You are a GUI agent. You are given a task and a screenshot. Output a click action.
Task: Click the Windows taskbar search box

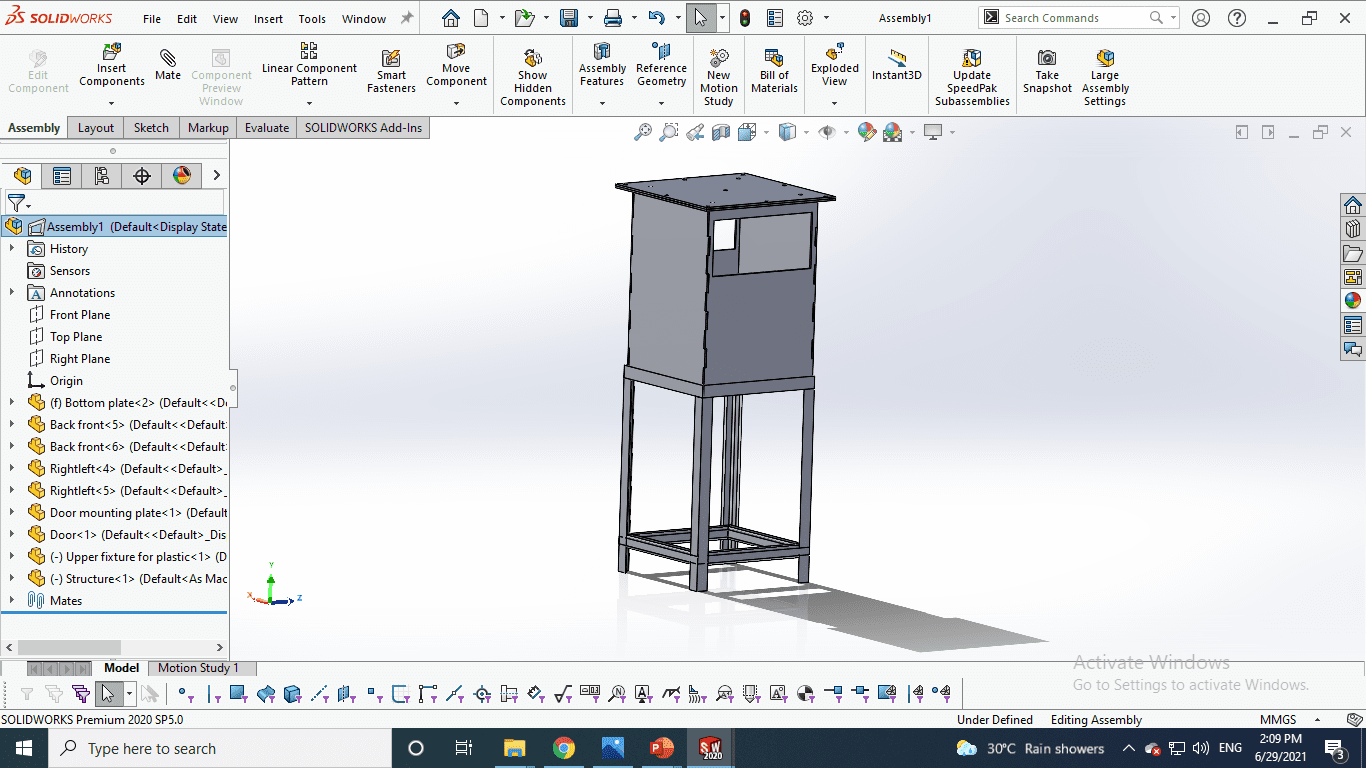(x=220, y=748)
